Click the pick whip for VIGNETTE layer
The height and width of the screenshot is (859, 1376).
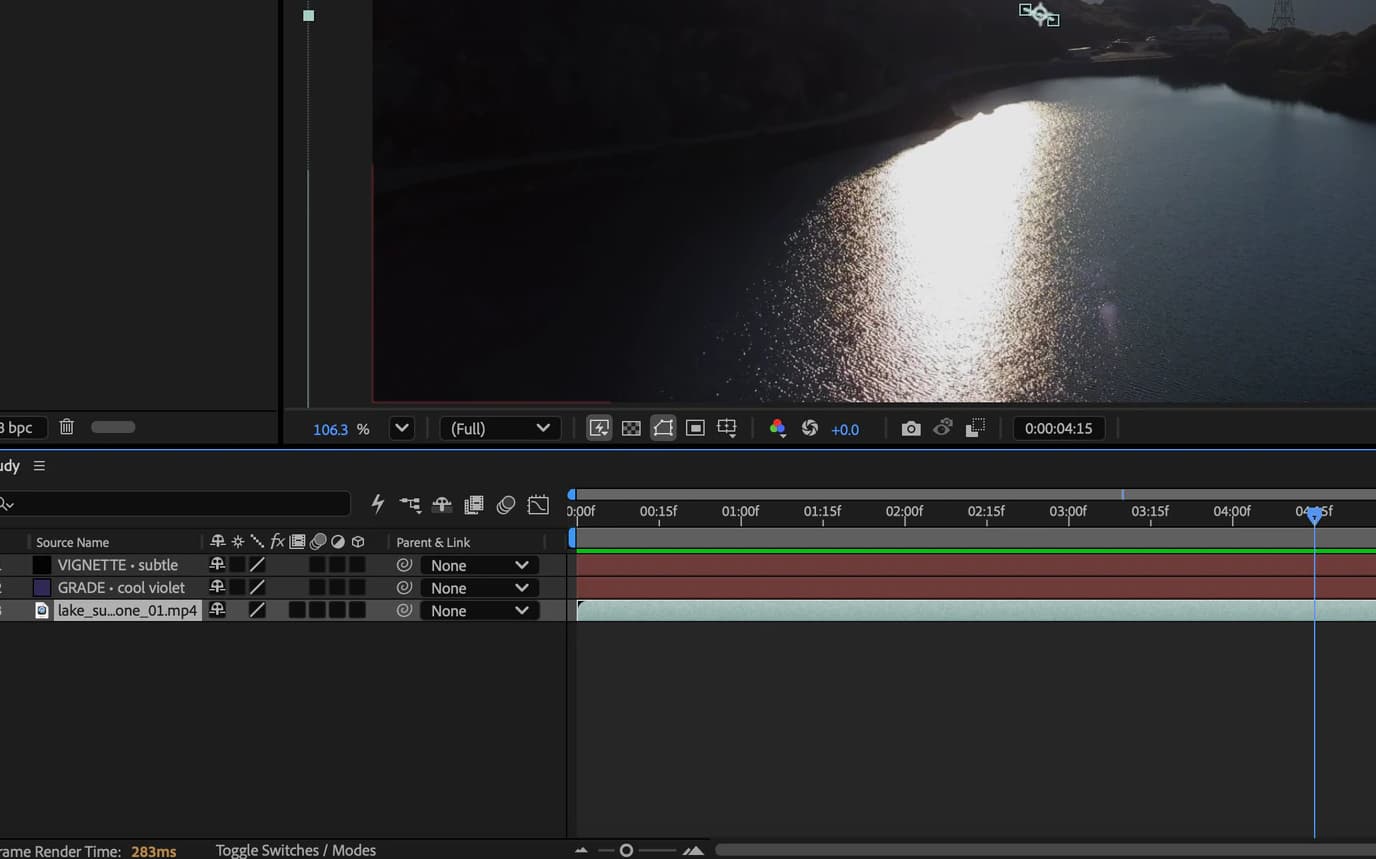[x=404, y=565]
